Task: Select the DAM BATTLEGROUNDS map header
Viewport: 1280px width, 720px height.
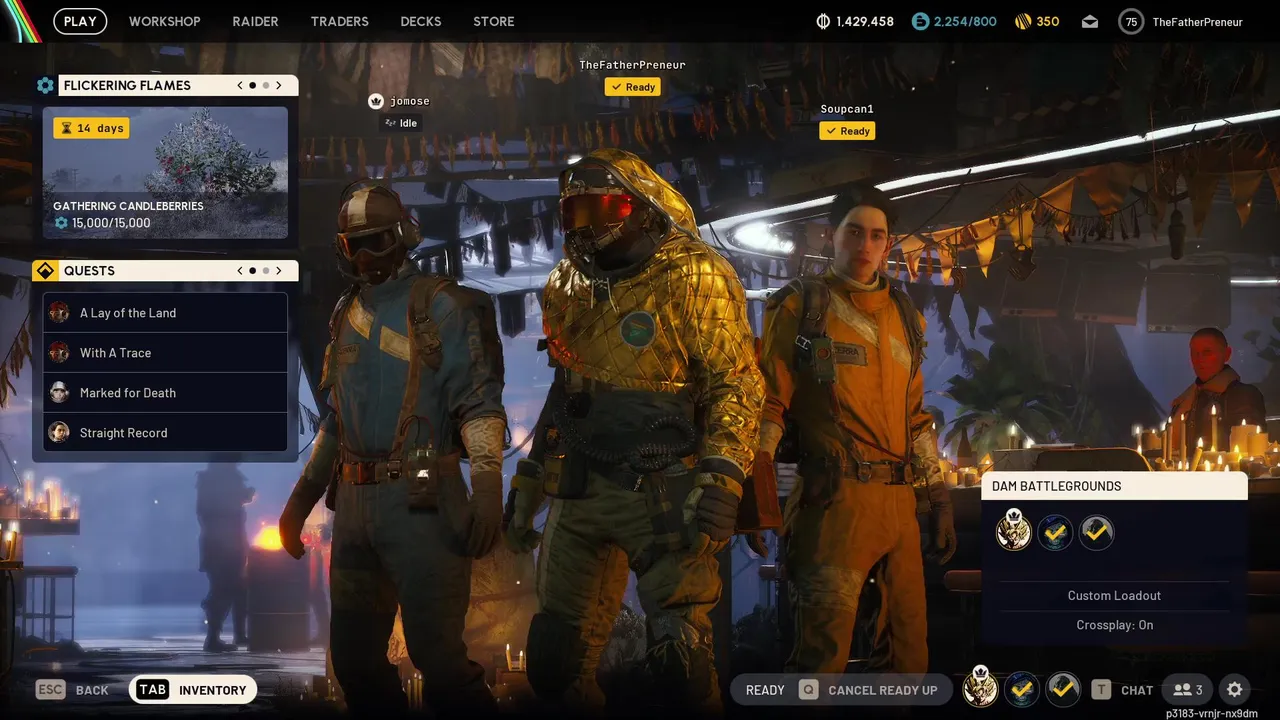Action: click(x=1114, y=486)
